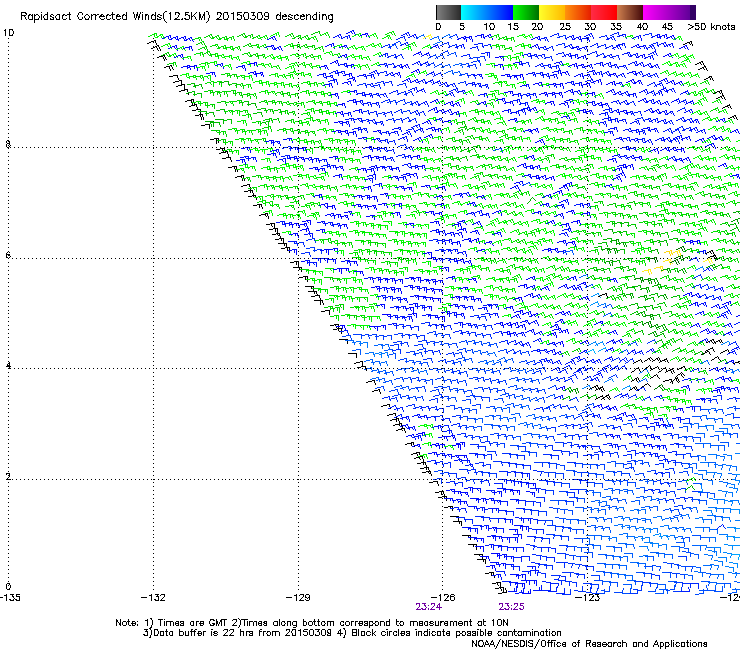Screen dimensions: 740x650
Task: Click the latitude axis label '6'
Action: 8,255
